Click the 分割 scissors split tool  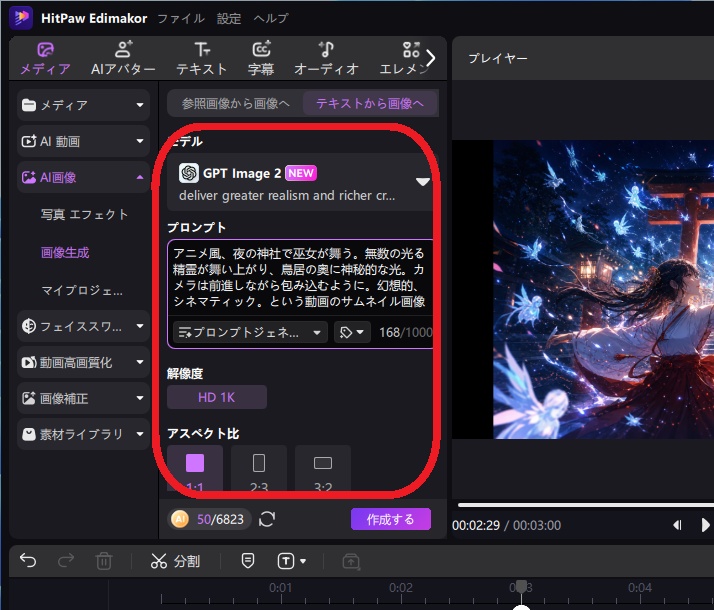coord(175,561)
